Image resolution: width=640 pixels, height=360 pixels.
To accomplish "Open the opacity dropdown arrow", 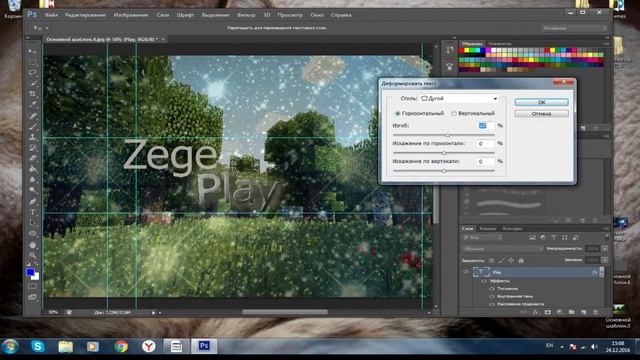I will (x=604, y=249).
